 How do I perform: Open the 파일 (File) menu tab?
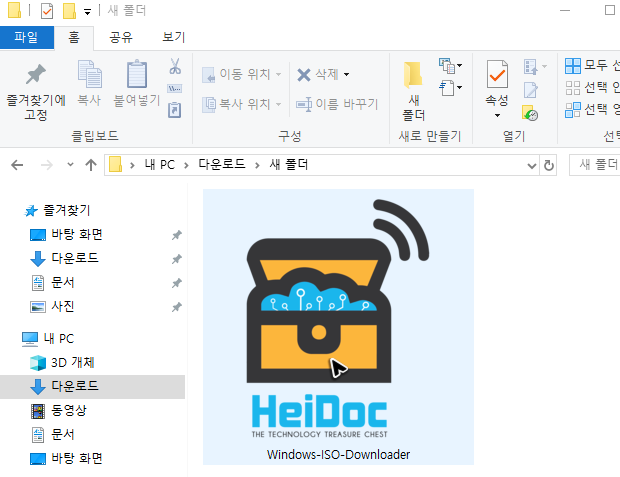coord(26,37)
